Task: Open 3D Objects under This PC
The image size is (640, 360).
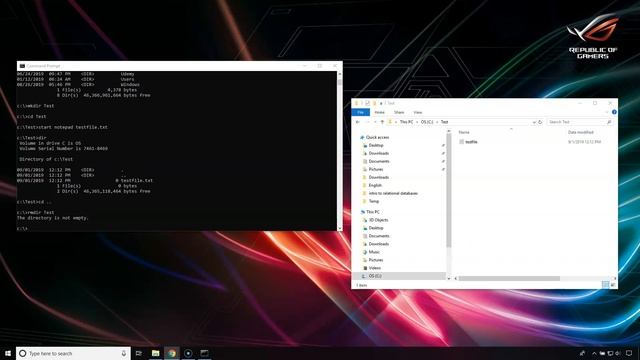Action: pos(378,220)
